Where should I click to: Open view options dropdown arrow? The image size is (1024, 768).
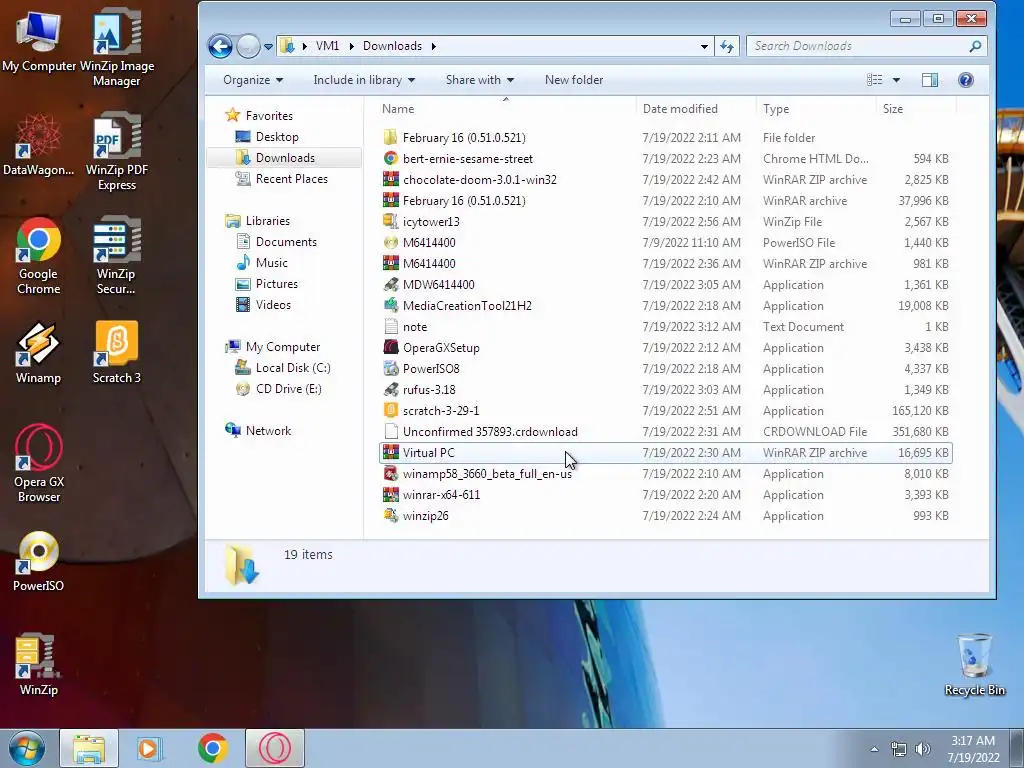coord(896,80)
